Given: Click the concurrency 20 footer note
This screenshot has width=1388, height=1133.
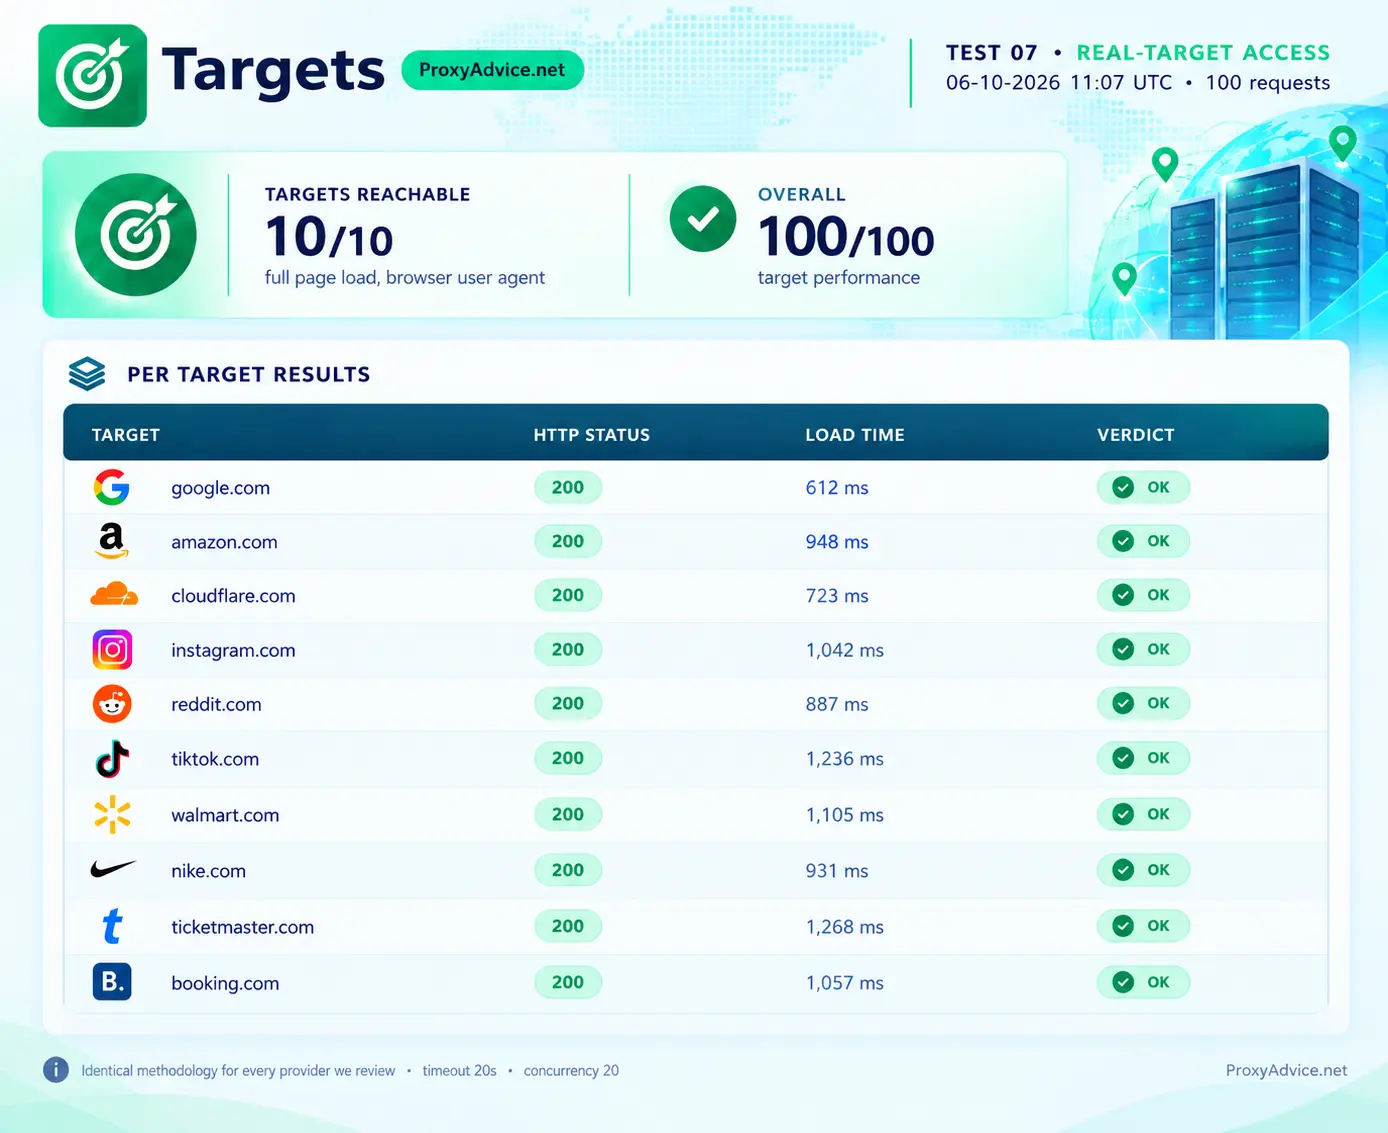Looking at the screenshot, I should pos(571,1070).
